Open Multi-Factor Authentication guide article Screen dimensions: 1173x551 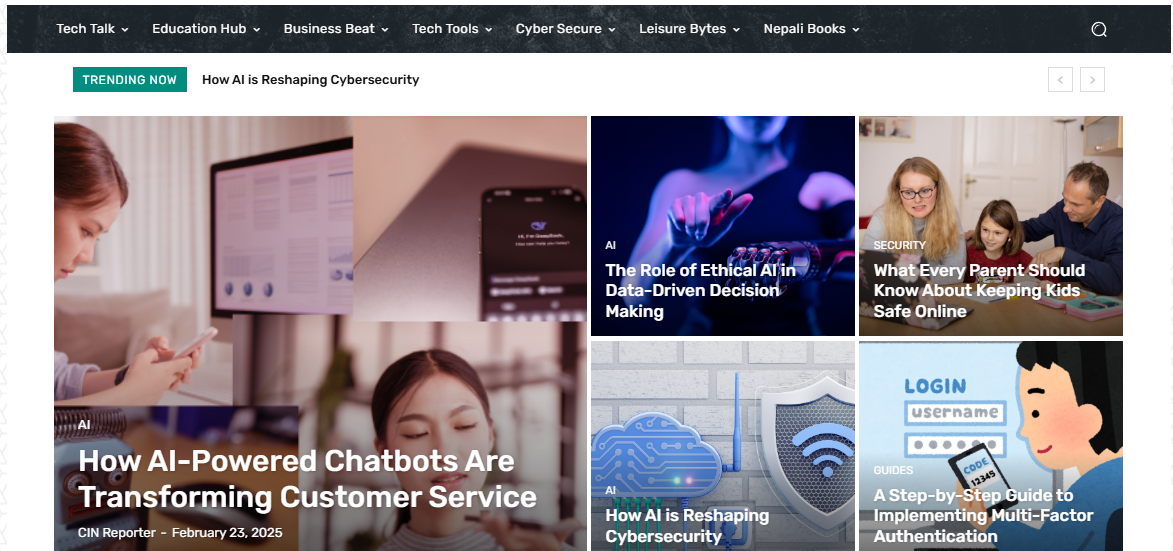click(x=984, y=516)
